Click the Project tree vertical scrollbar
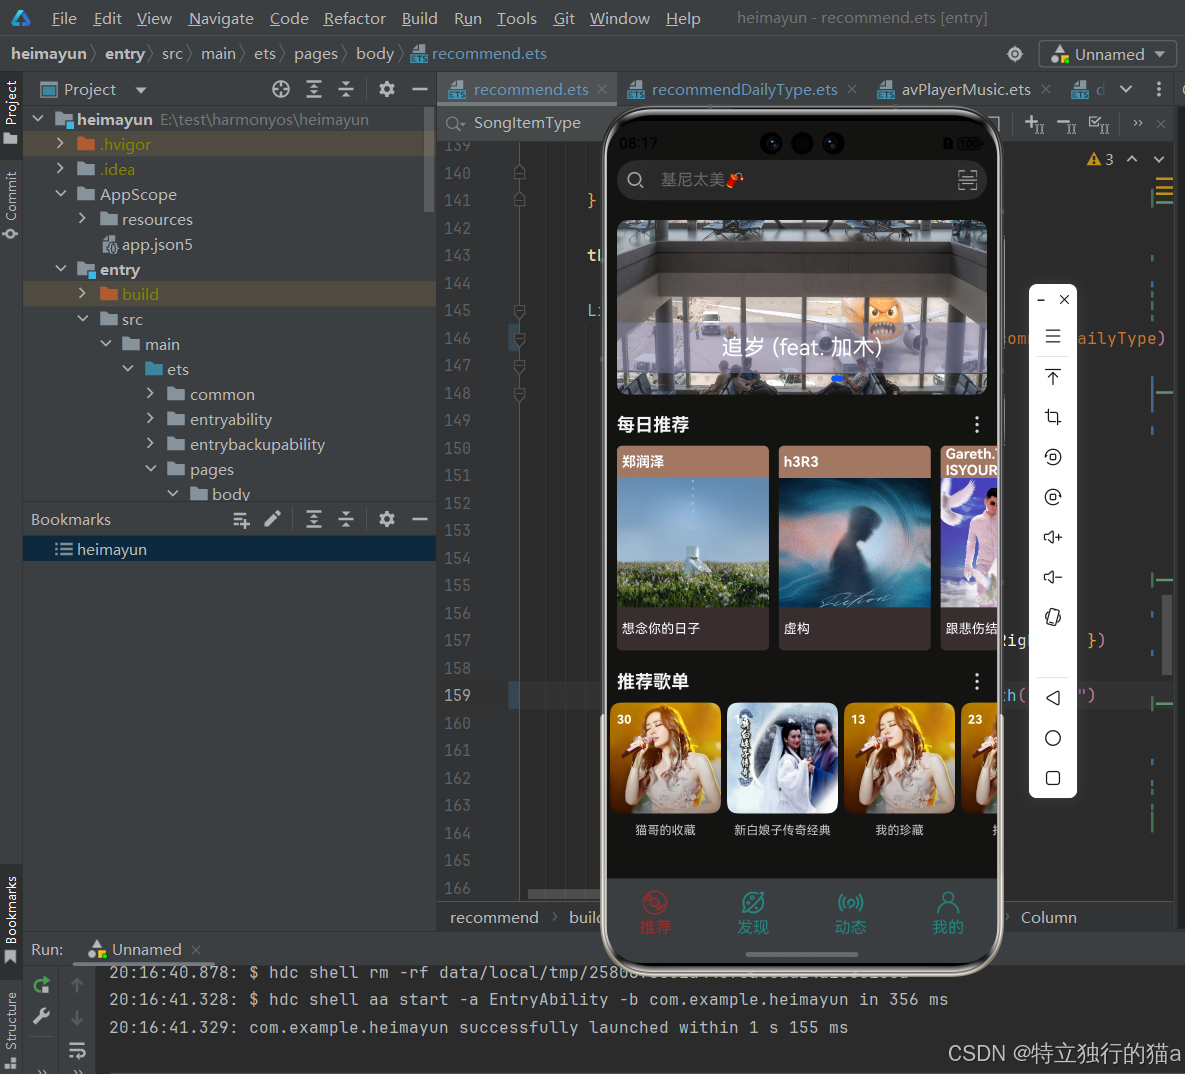 point(429,160)
